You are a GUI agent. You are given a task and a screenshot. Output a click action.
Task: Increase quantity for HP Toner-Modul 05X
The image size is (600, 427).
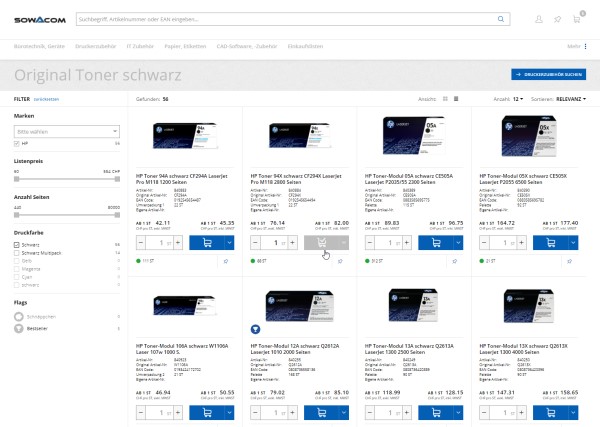click(x=522, y=243)
